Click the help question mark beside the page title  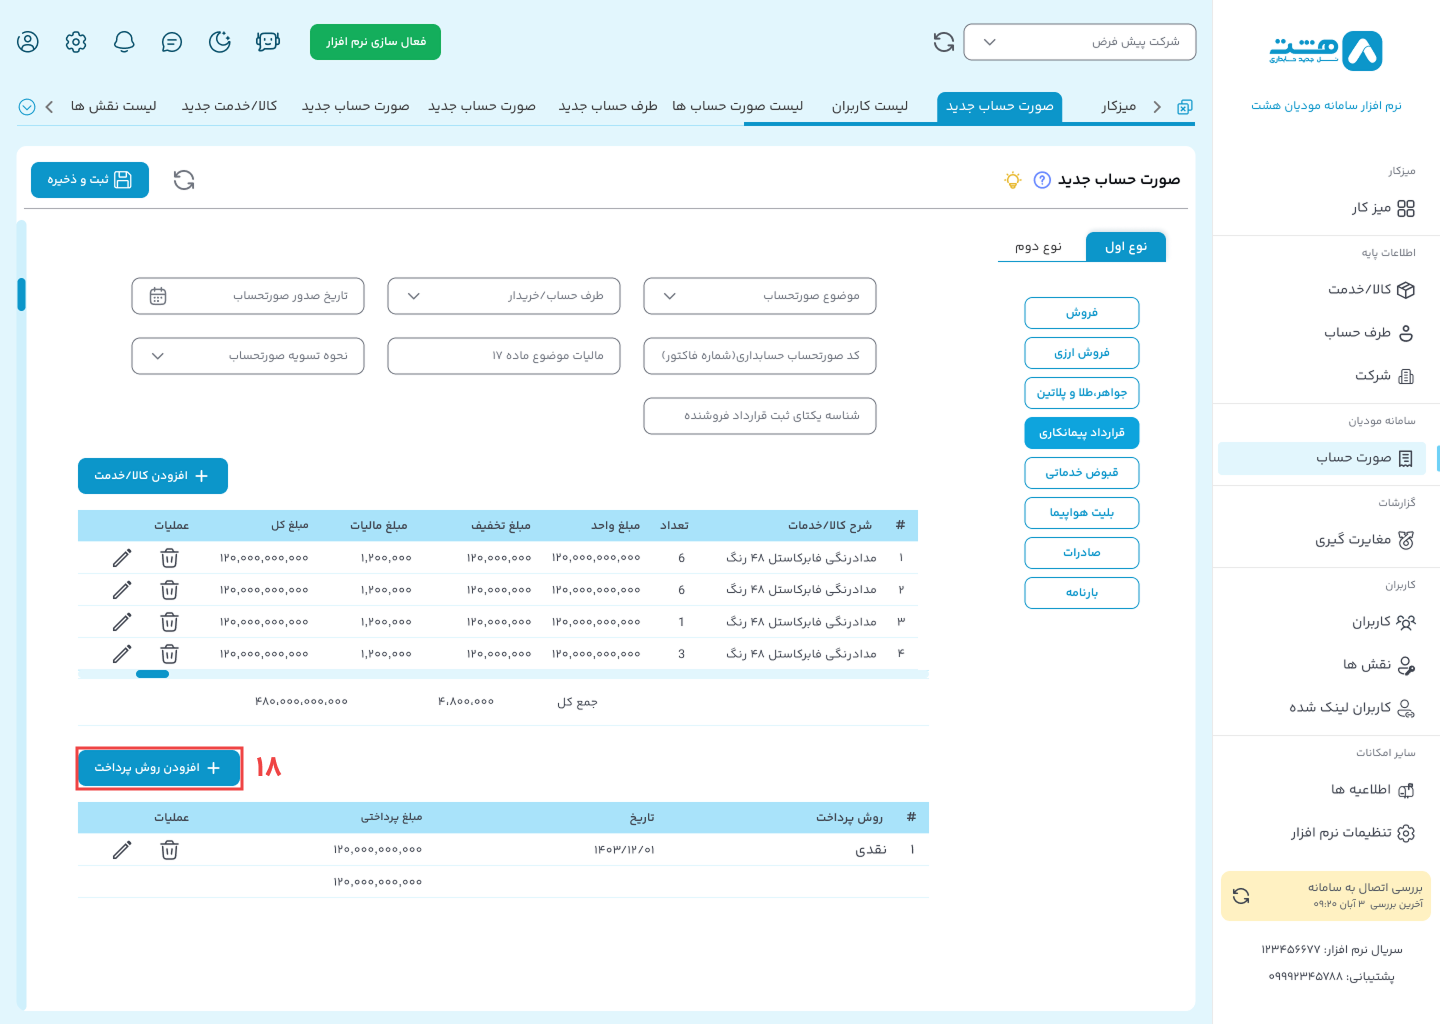(x=1042, y=180)
